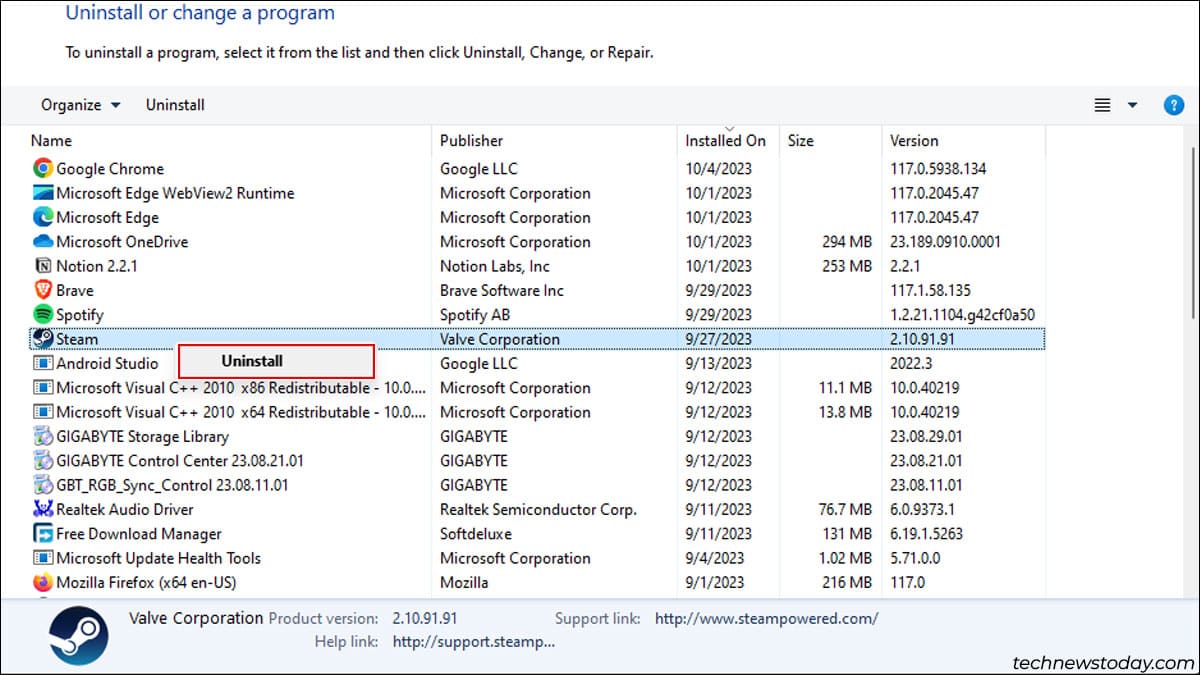Viewport: 1200px width, 675px height.
Task: Open the support.steamp... help link
Action: coord(474,641)
